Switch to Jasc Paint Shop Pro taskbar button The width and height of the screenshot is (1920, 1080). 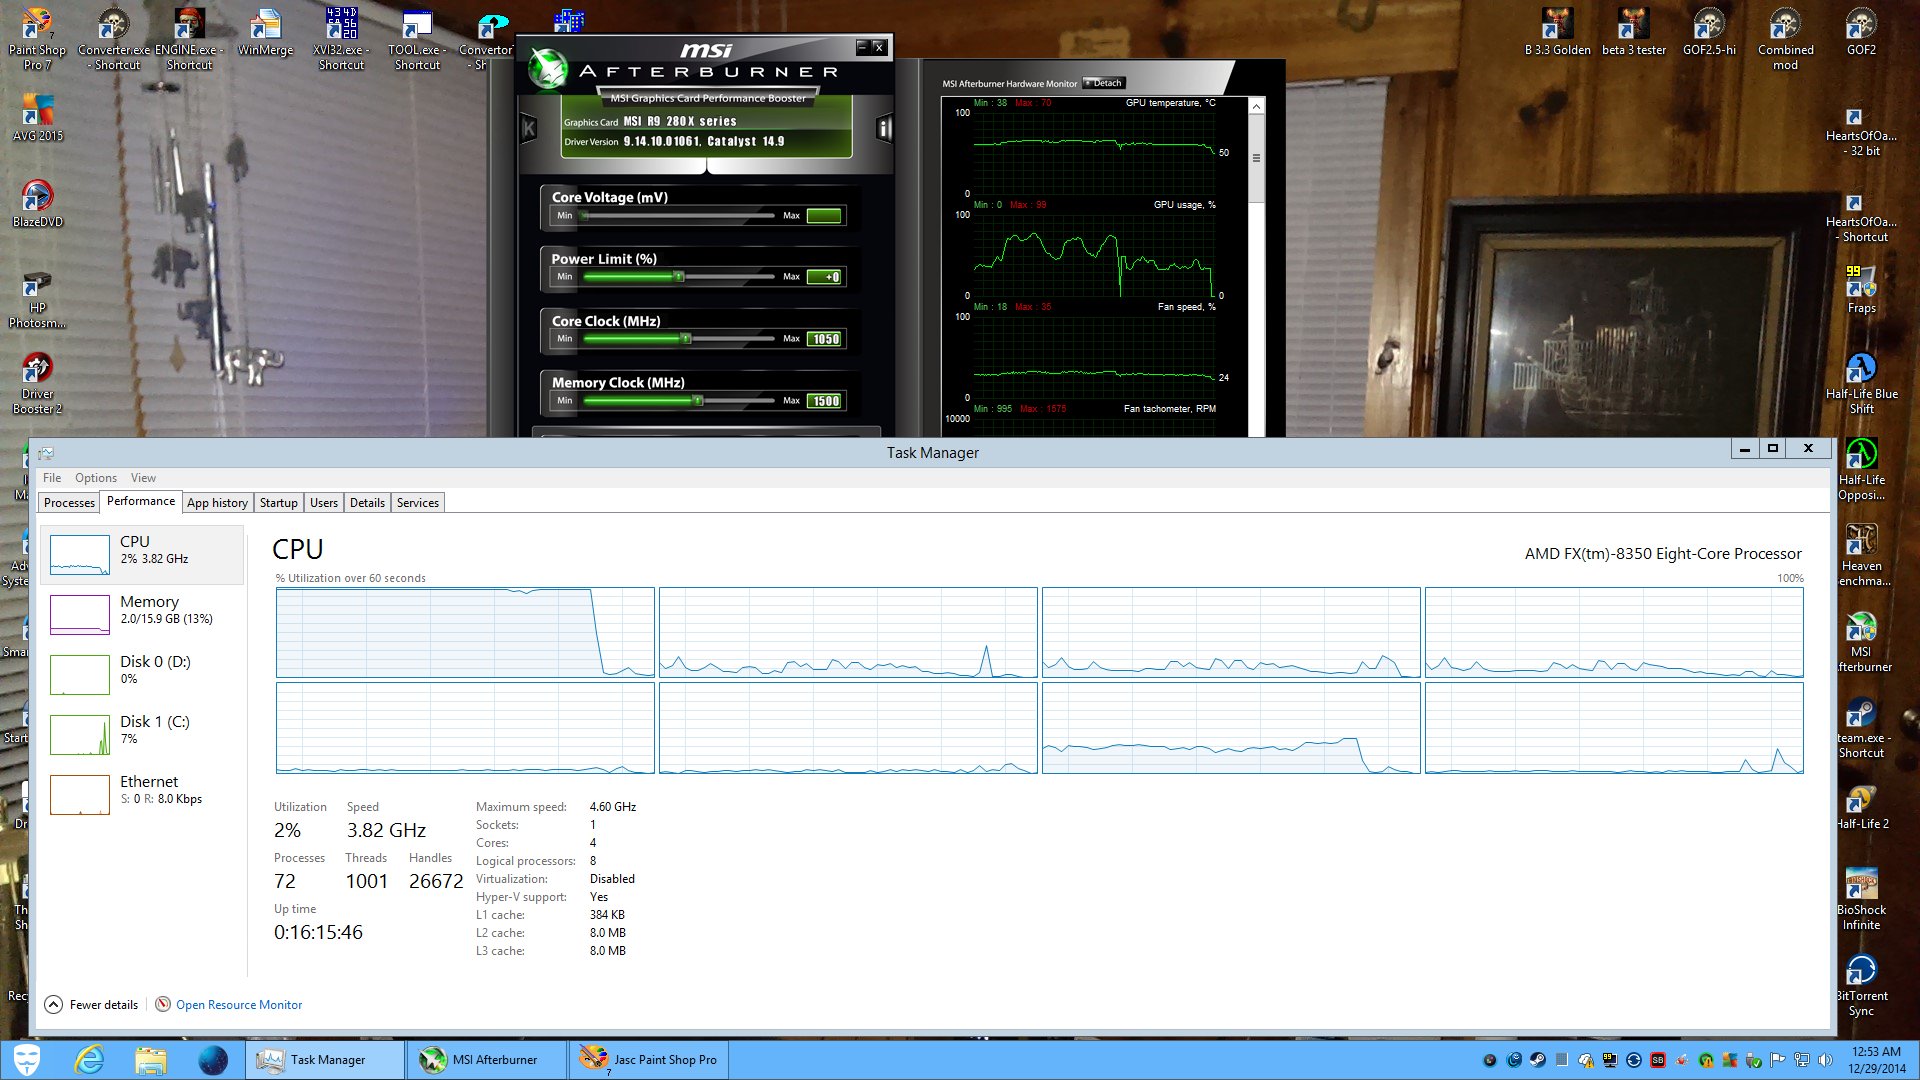tap(648, 1060)
